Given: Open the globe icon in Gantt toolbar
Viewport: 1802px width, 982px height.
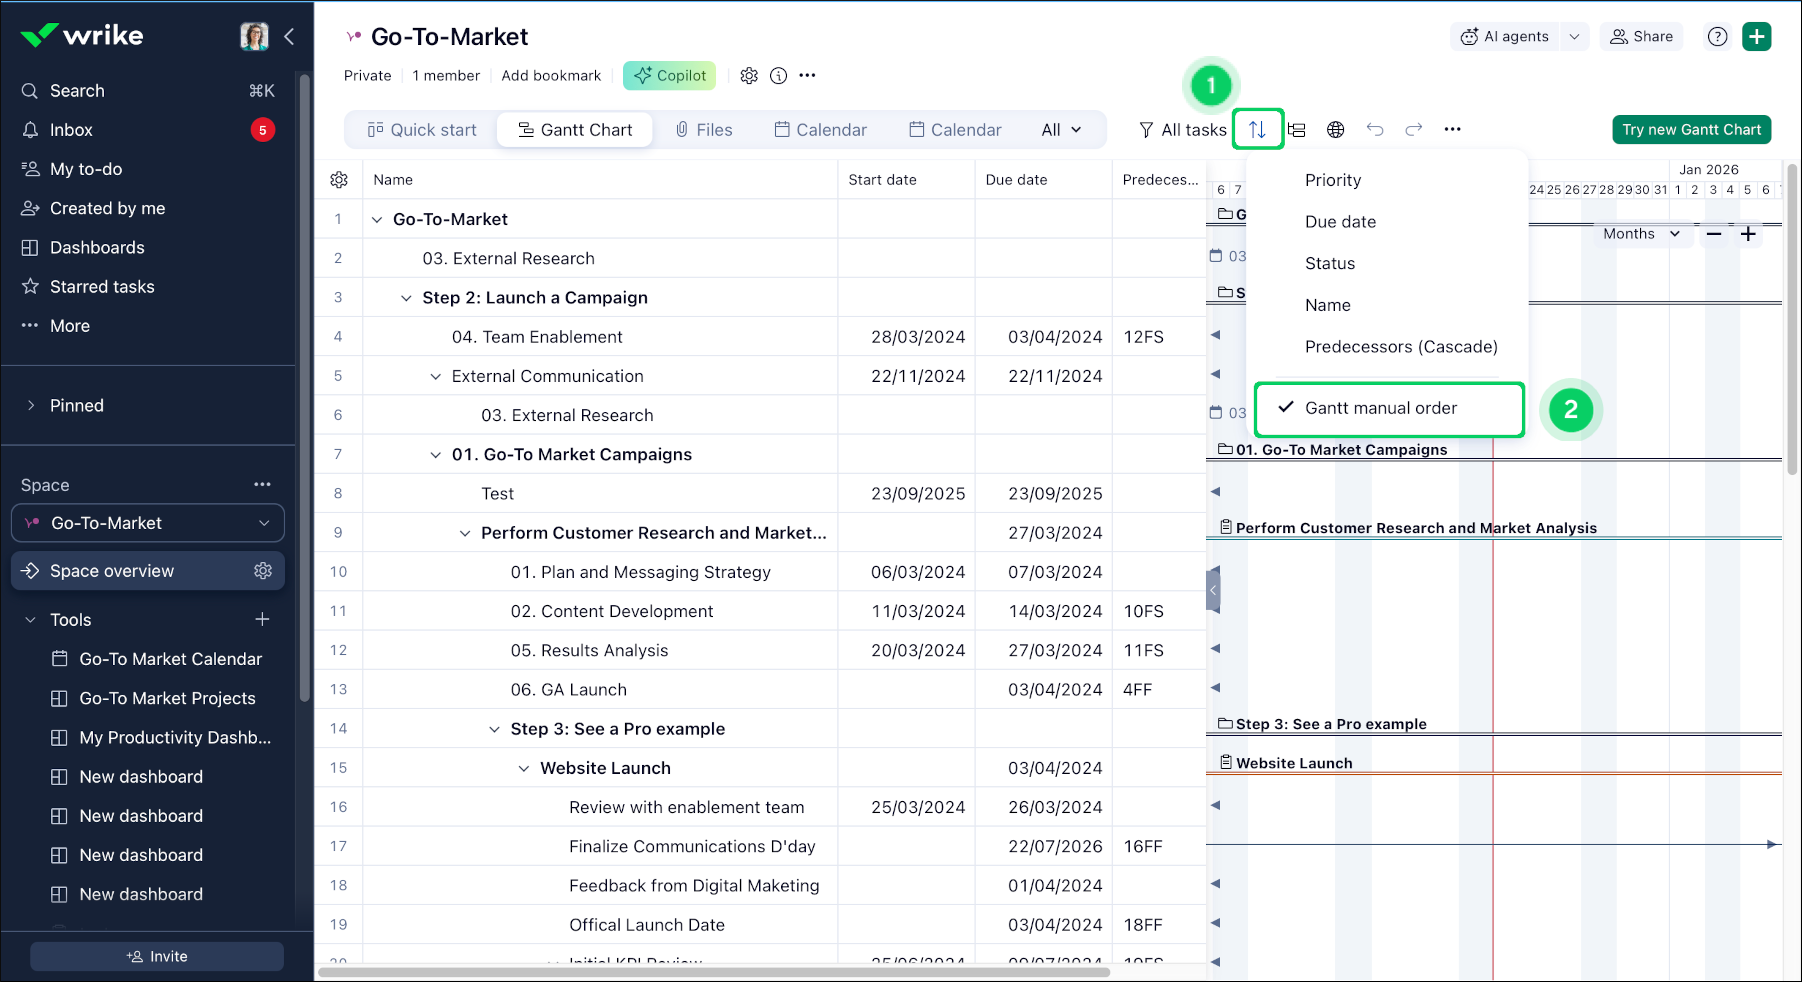Looking at the screenshot, I should 1335,129.
